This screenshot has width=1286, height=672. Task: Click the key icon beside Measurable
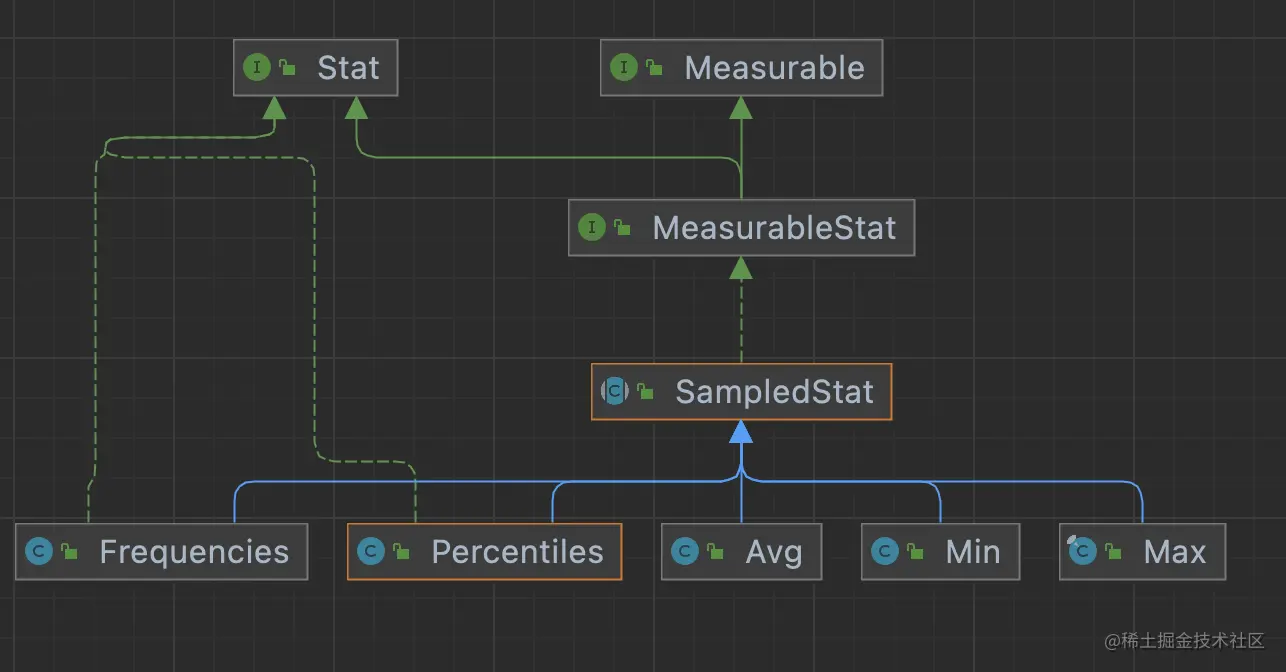[x=653, y=67]
